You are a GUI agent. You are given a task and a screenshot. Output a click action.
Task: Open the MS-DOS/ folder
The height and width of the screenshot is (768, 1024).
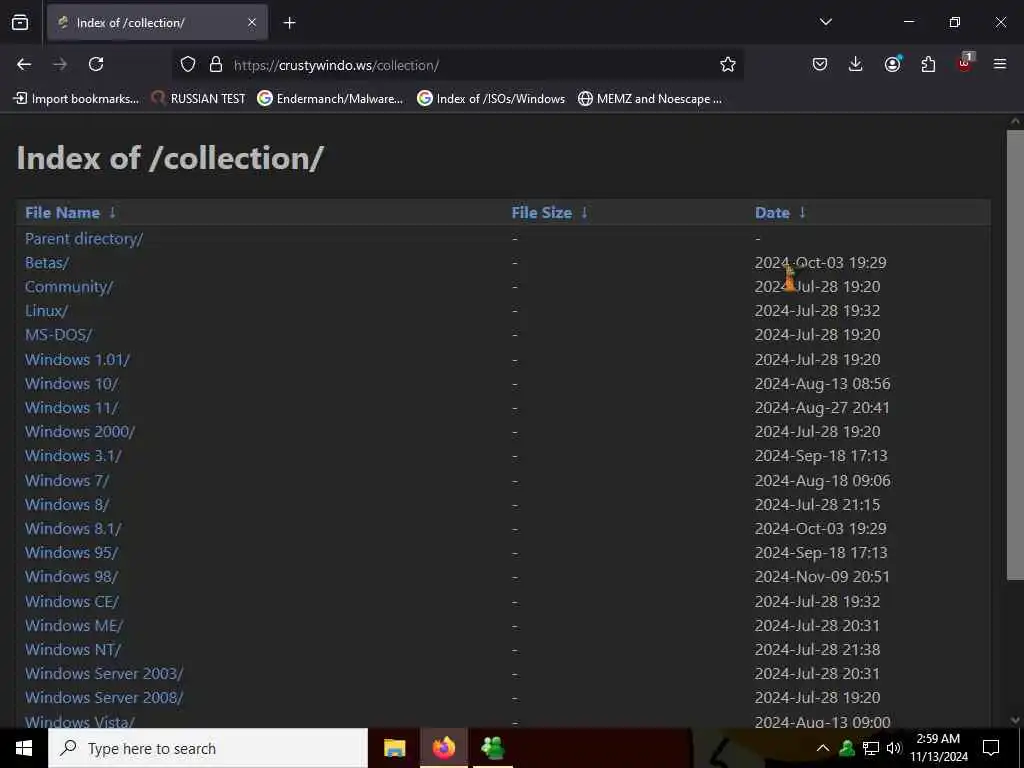tap(59, 335)
